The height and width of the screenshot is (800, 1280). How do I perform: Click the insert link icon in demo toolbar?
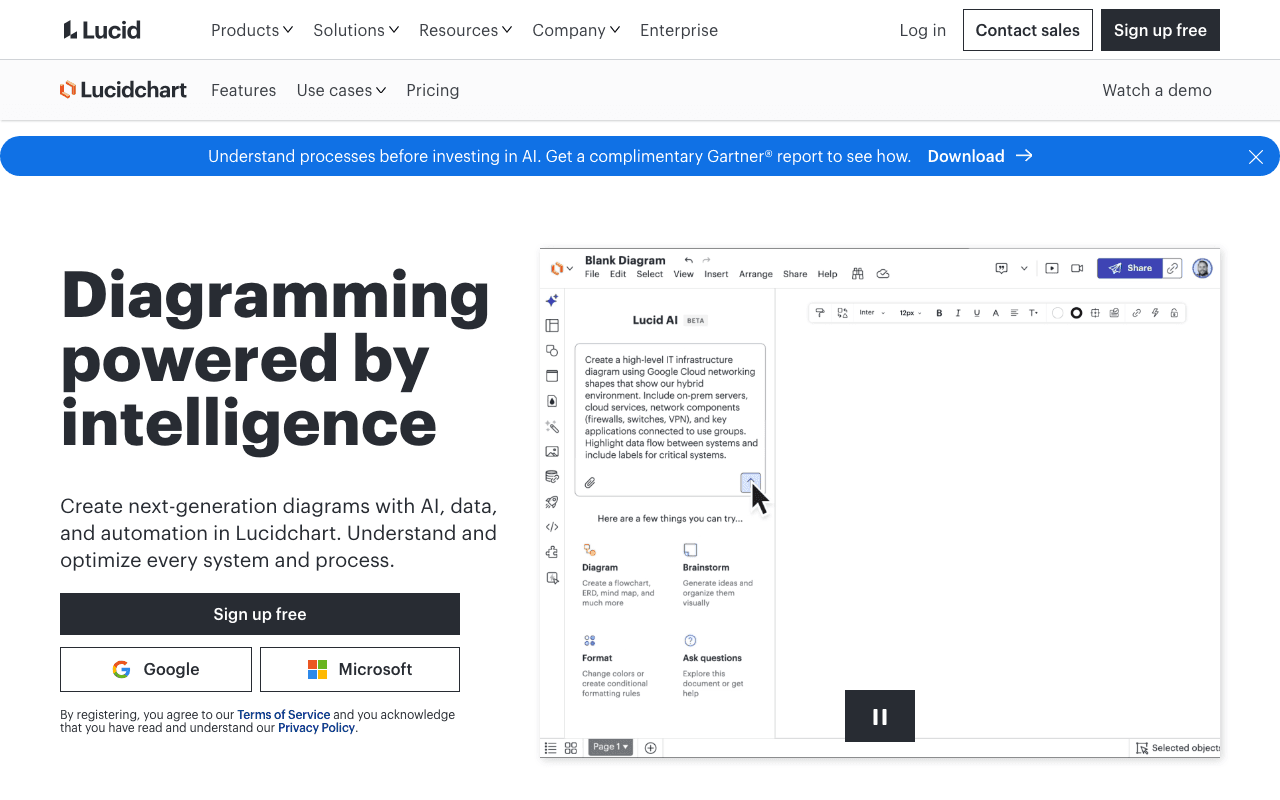coord(1136,313)
